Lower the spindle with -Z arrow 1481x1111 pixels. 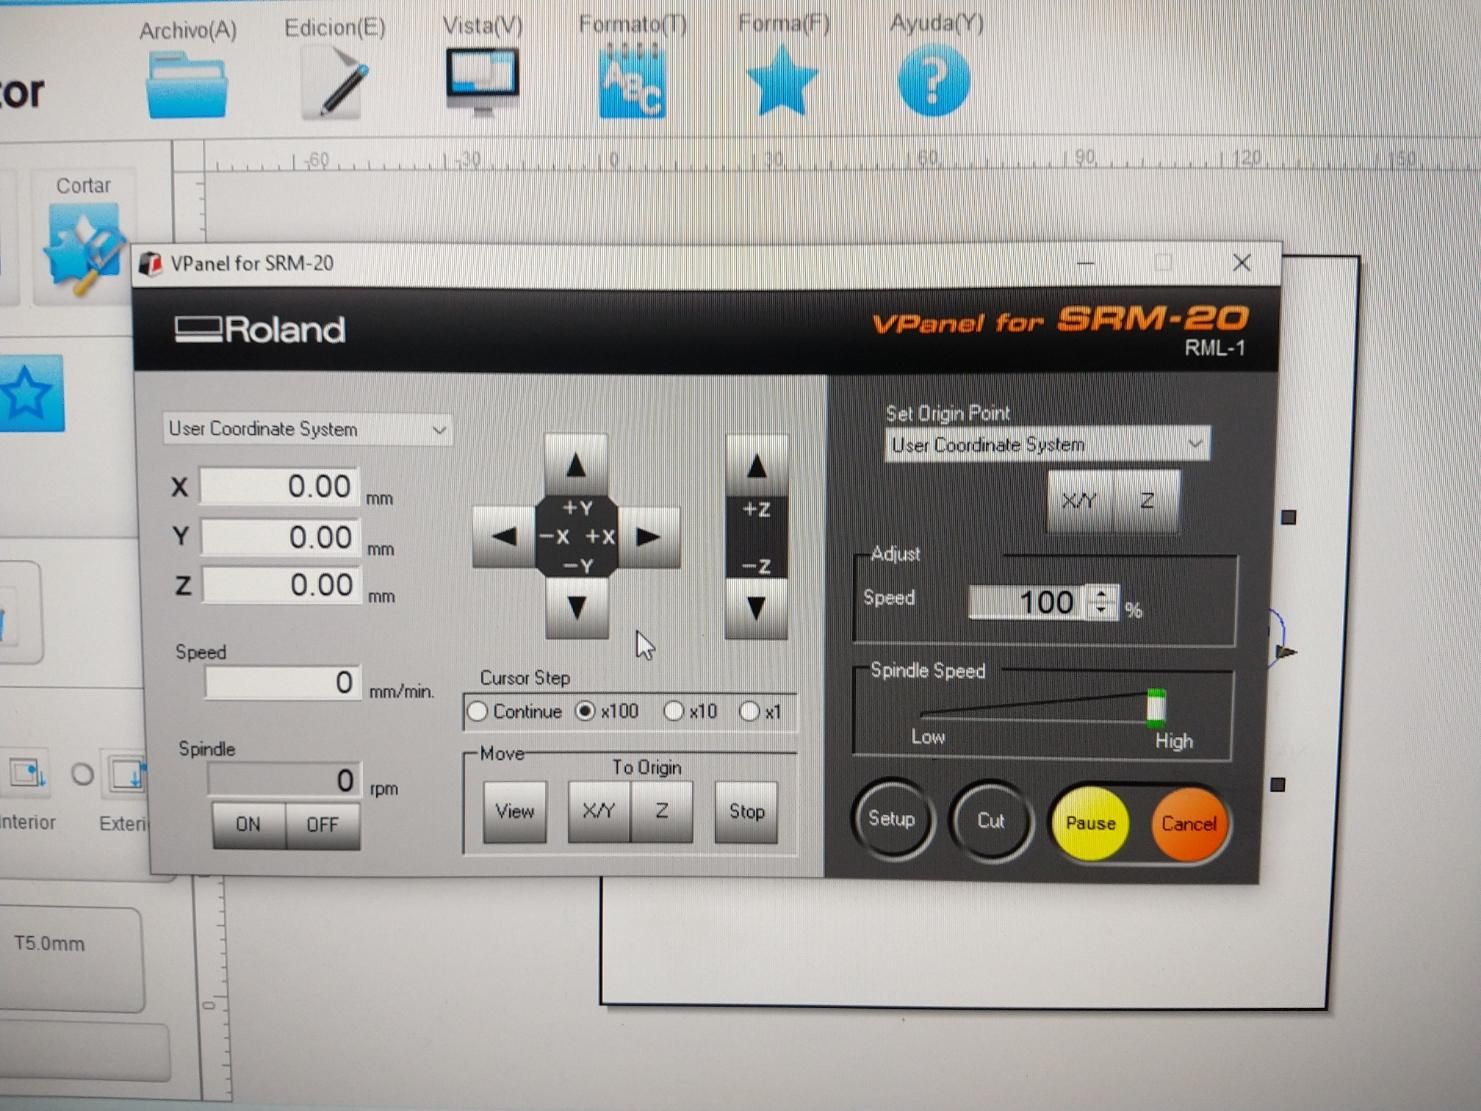[x=757, y=608]
